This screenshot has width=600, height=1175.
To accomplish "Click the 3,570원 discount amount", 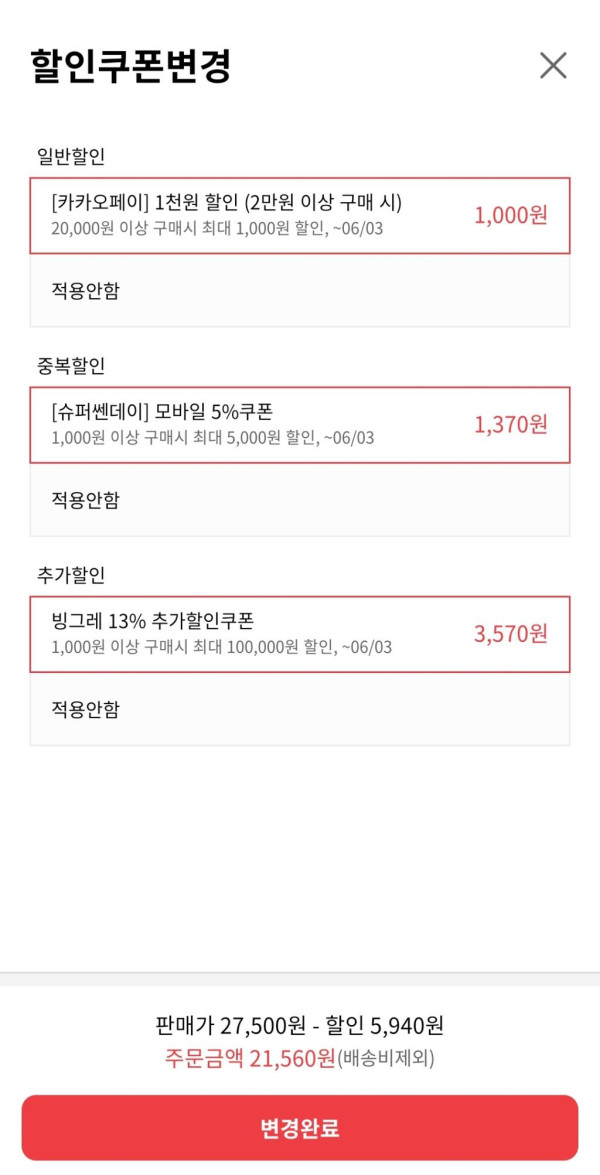I will coord(510,634).
